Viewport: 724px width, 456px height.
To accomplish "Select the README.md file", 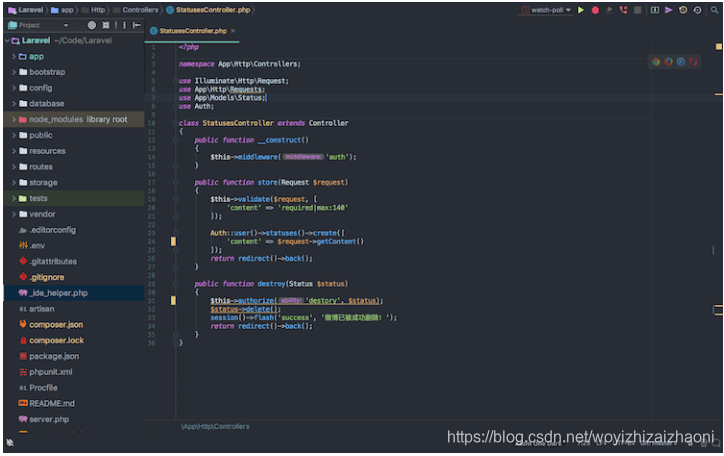I will pos(52,403).
